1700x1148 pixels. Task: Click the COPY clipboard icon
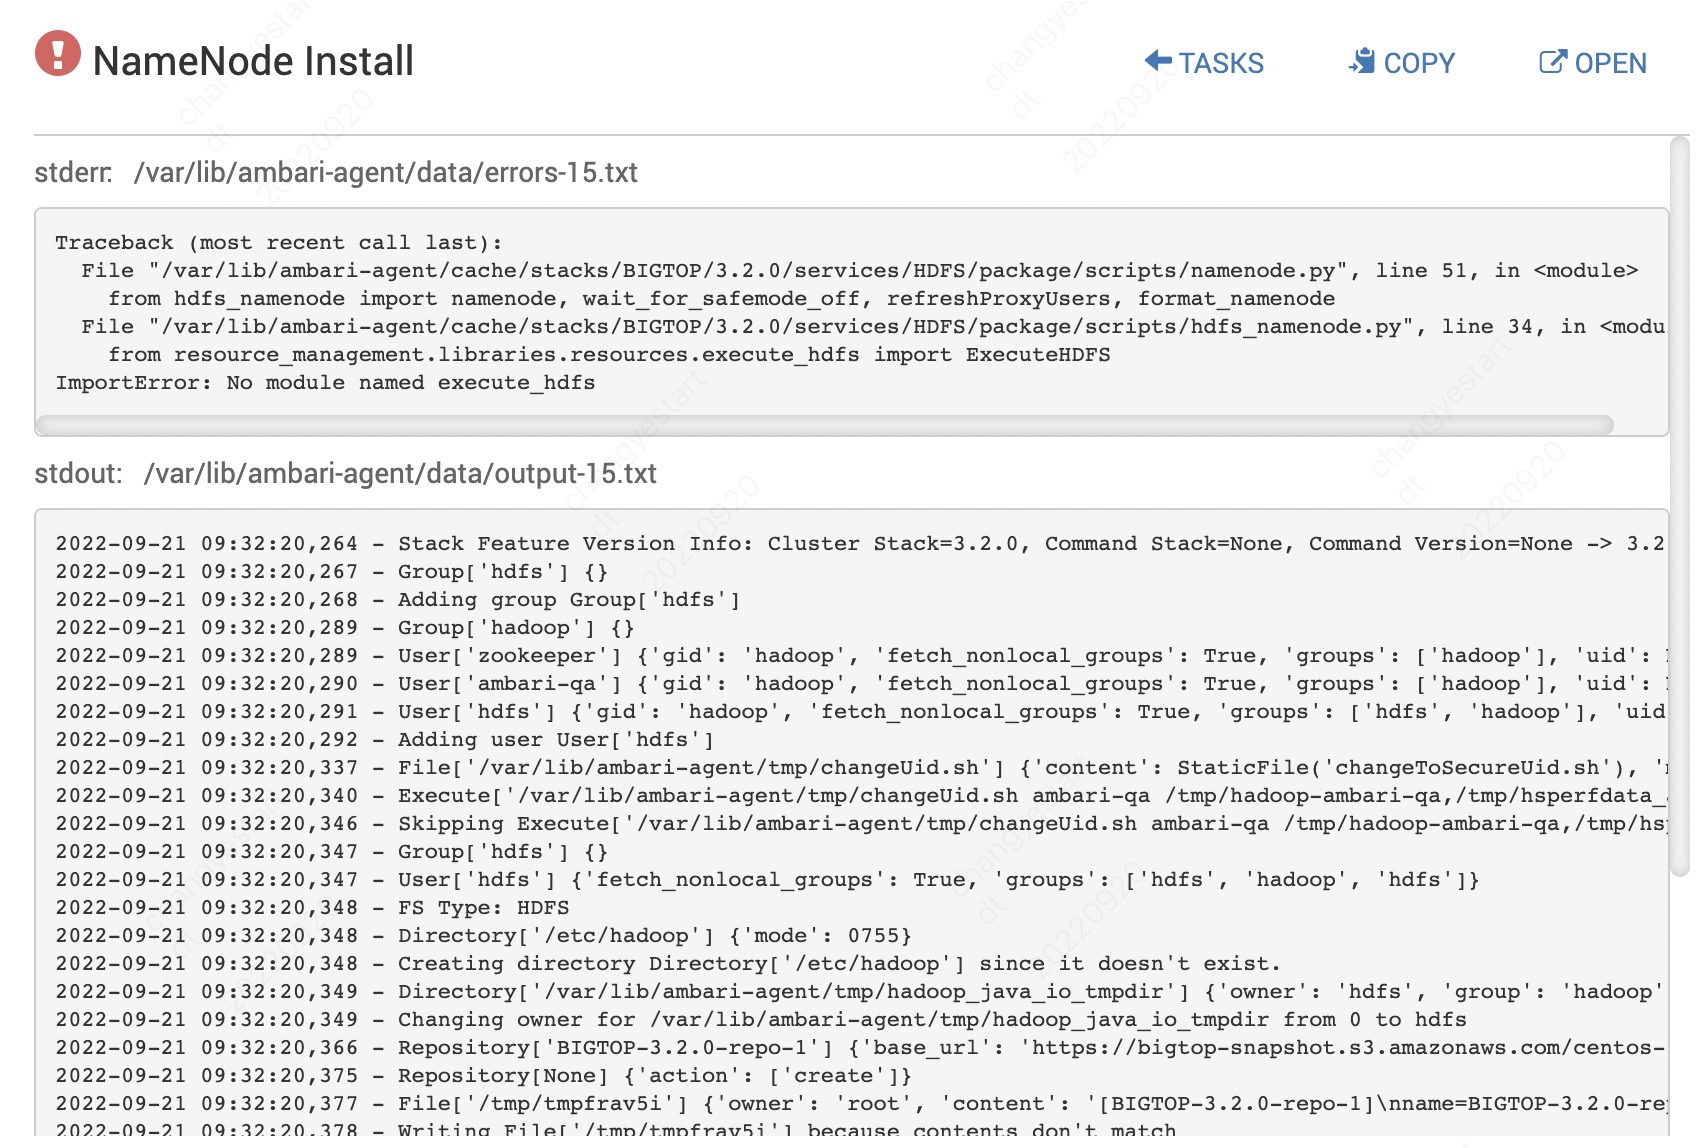click(x=1362, y=61)
